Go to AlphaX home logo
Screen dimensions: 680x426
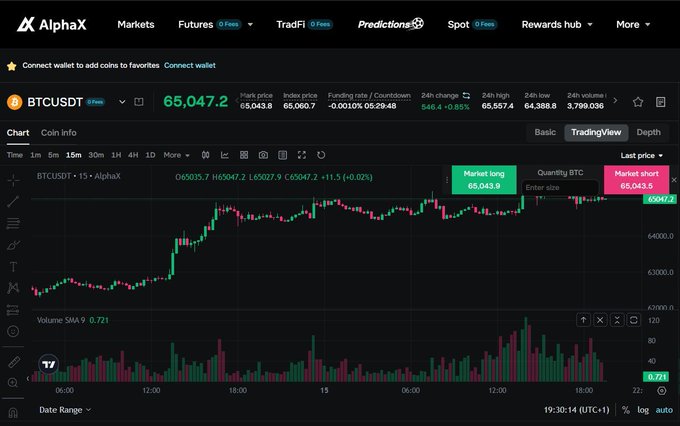(52, 24)
